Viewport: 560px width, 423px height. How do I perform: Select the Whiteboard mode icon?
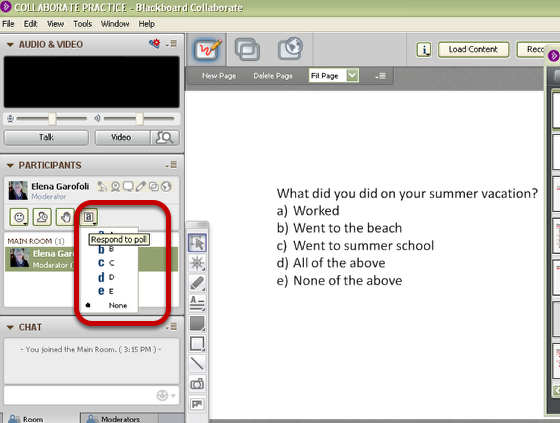pyautogui.click(x=208, y=50)
